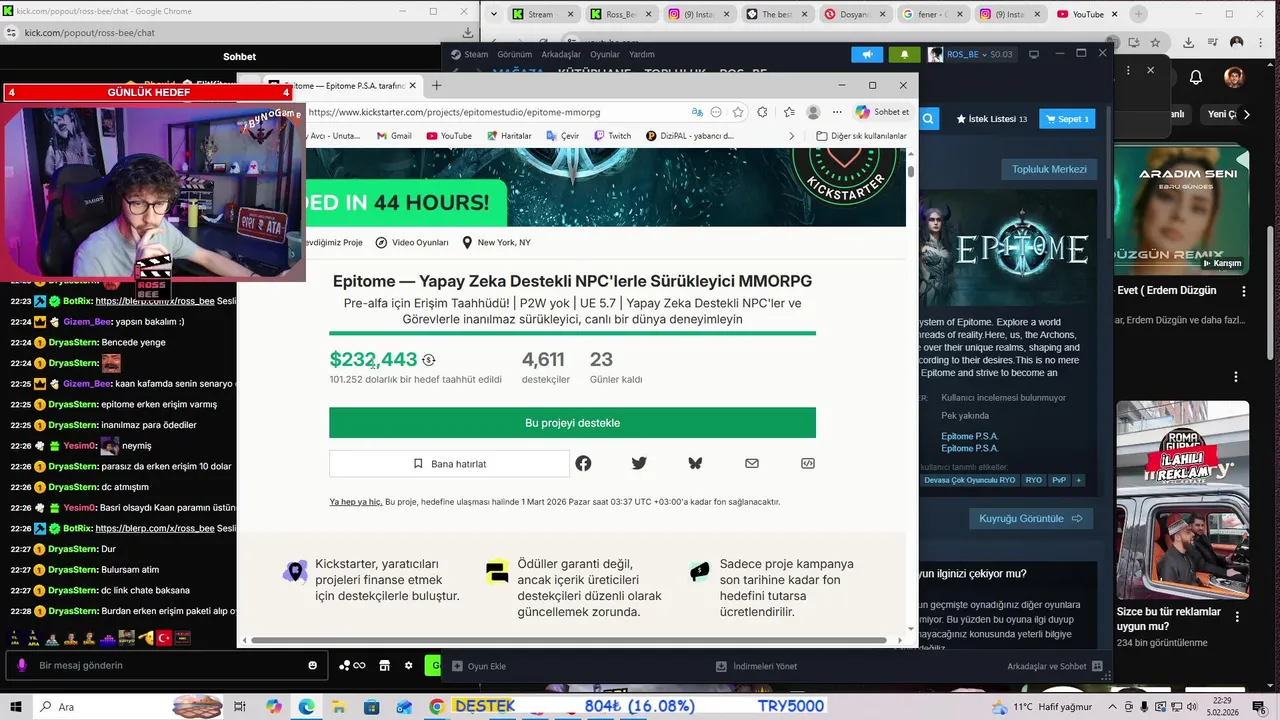Open the Aradım Seni mix thumbnail
Screen dimensions: 1280x720
1181,209
